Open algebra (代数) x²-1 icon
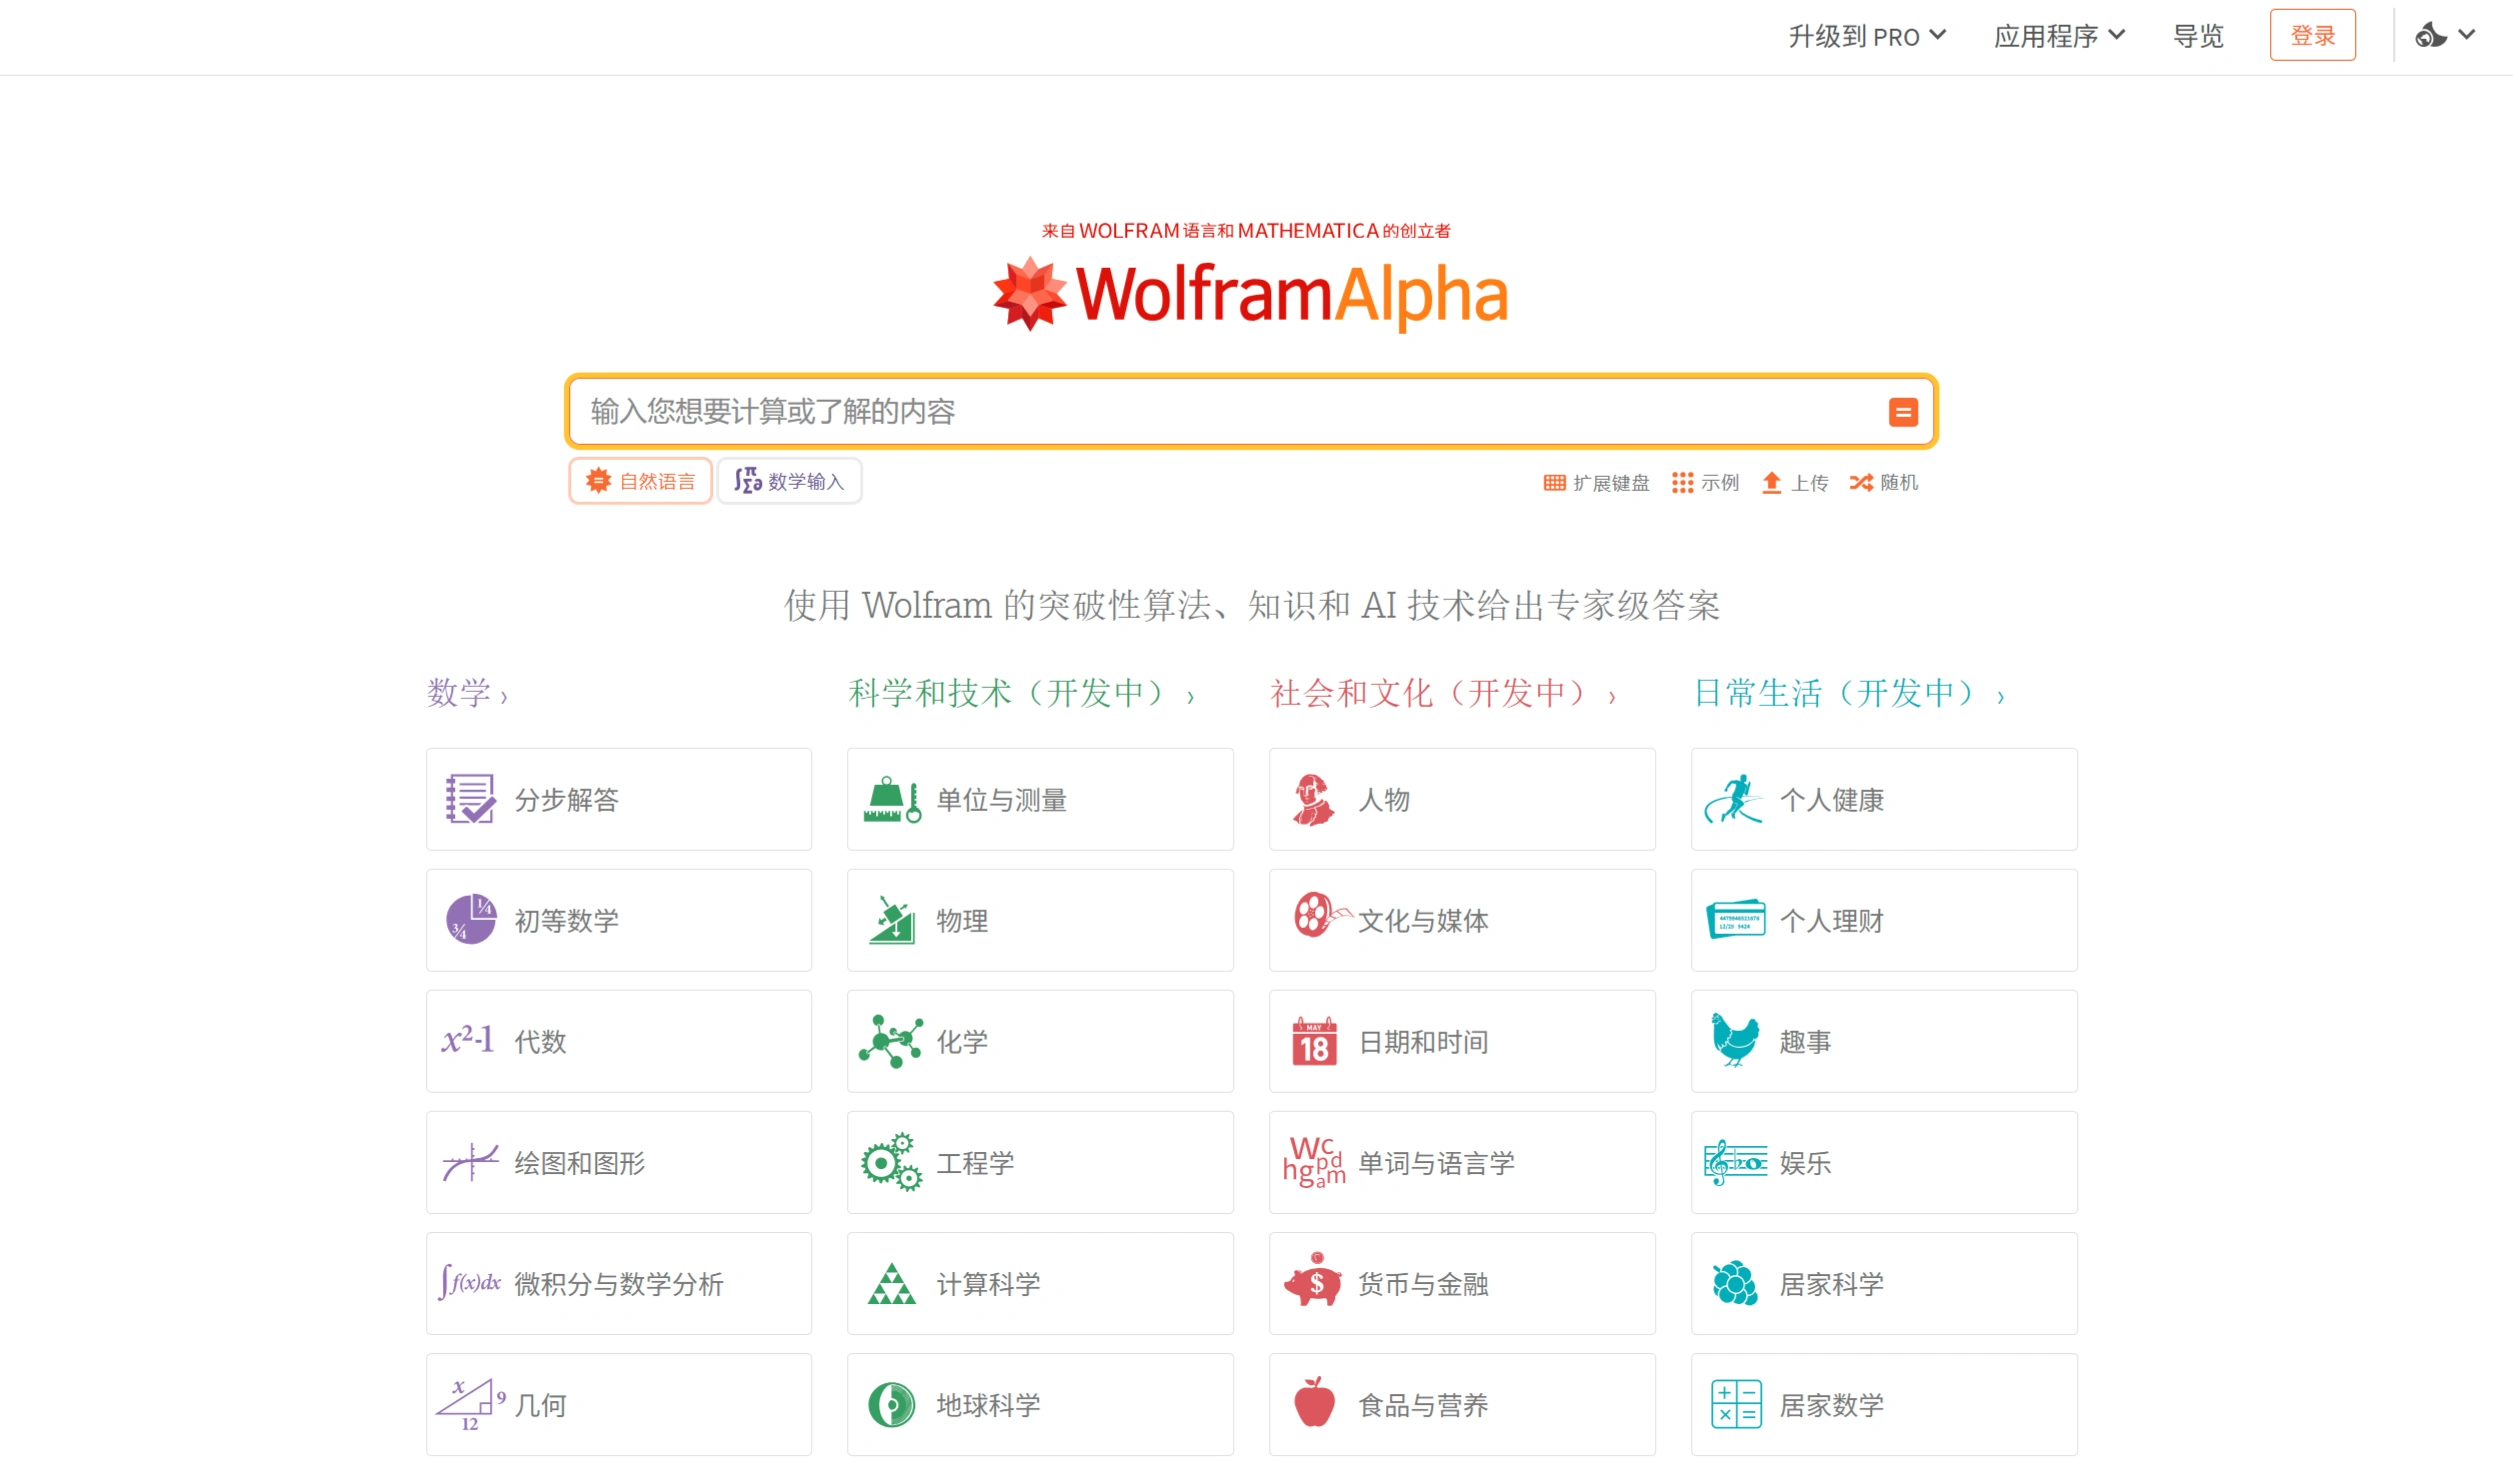 click(x=468, y=1040)
